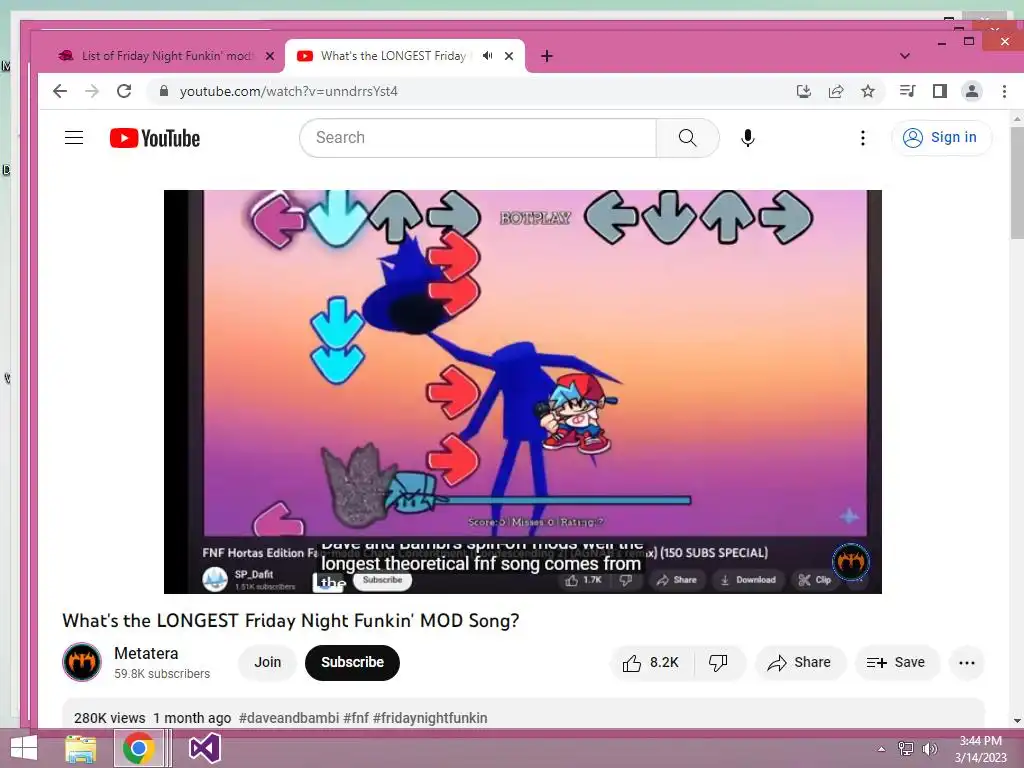The width and height of the screenshot is (1024, 768).
Task: Reload the current page
Action: click(124, 91)
